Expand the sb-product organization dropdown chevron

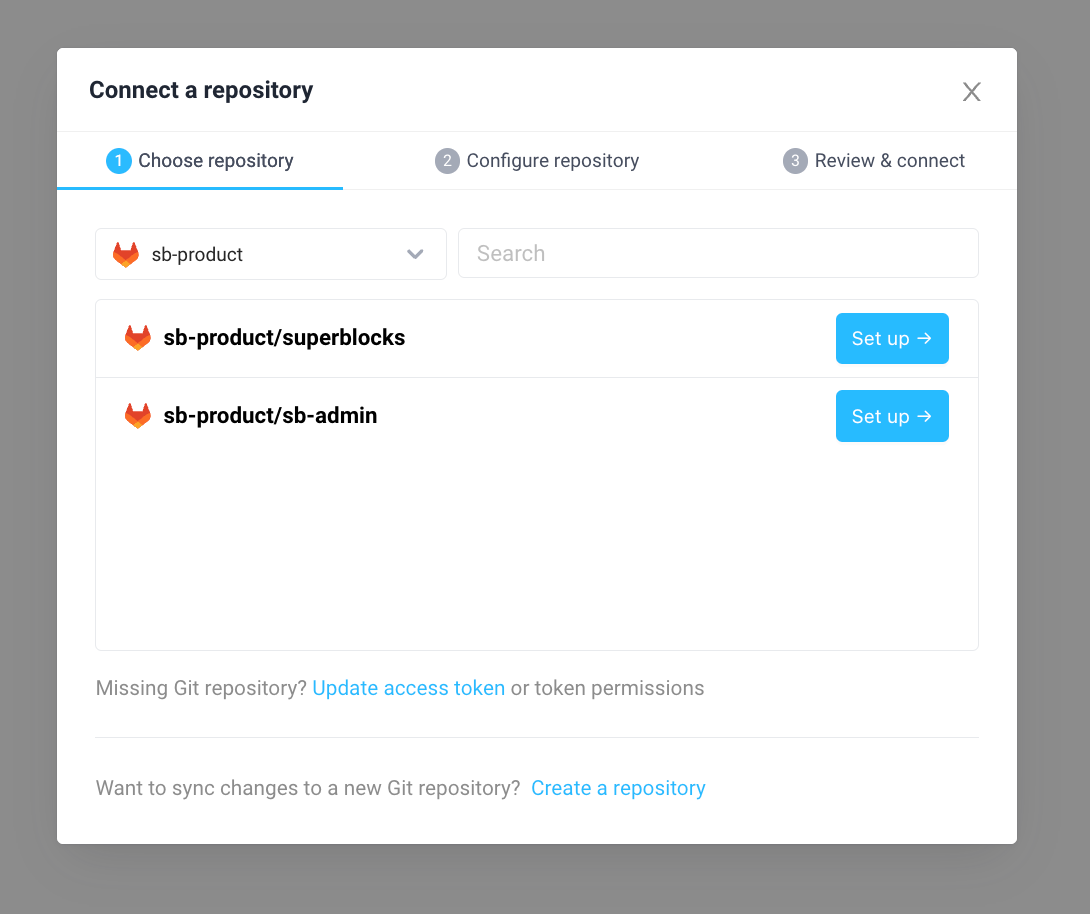415,254
